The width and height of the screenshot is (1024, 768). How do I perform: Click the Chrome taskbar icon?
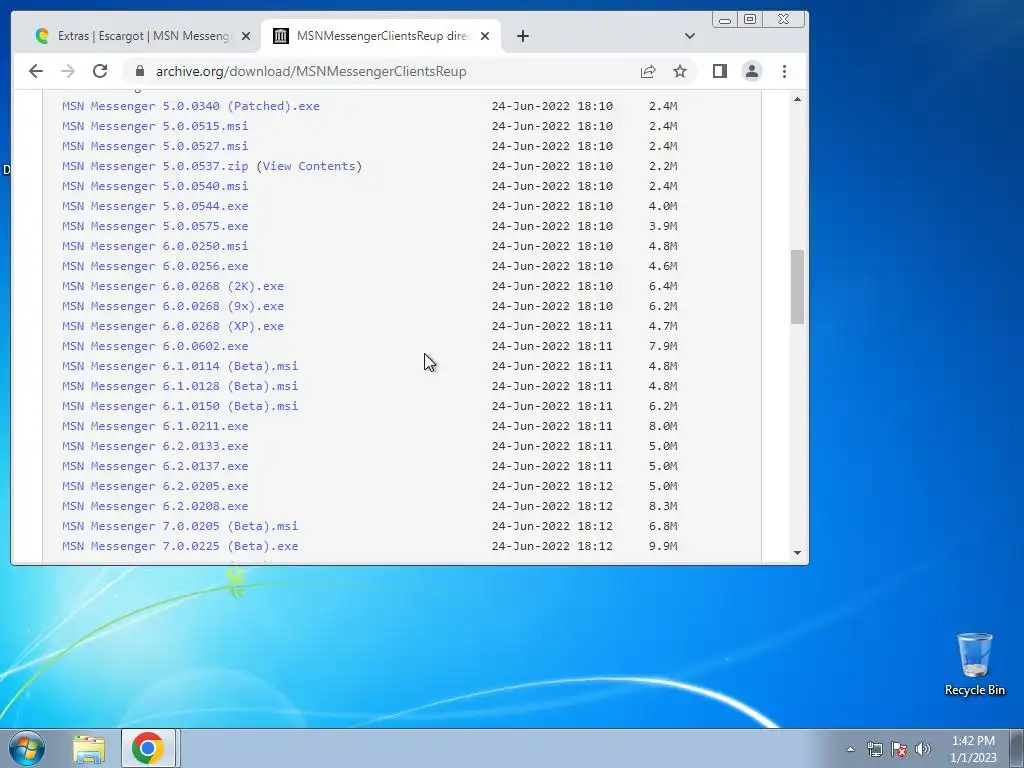point(148,748)
